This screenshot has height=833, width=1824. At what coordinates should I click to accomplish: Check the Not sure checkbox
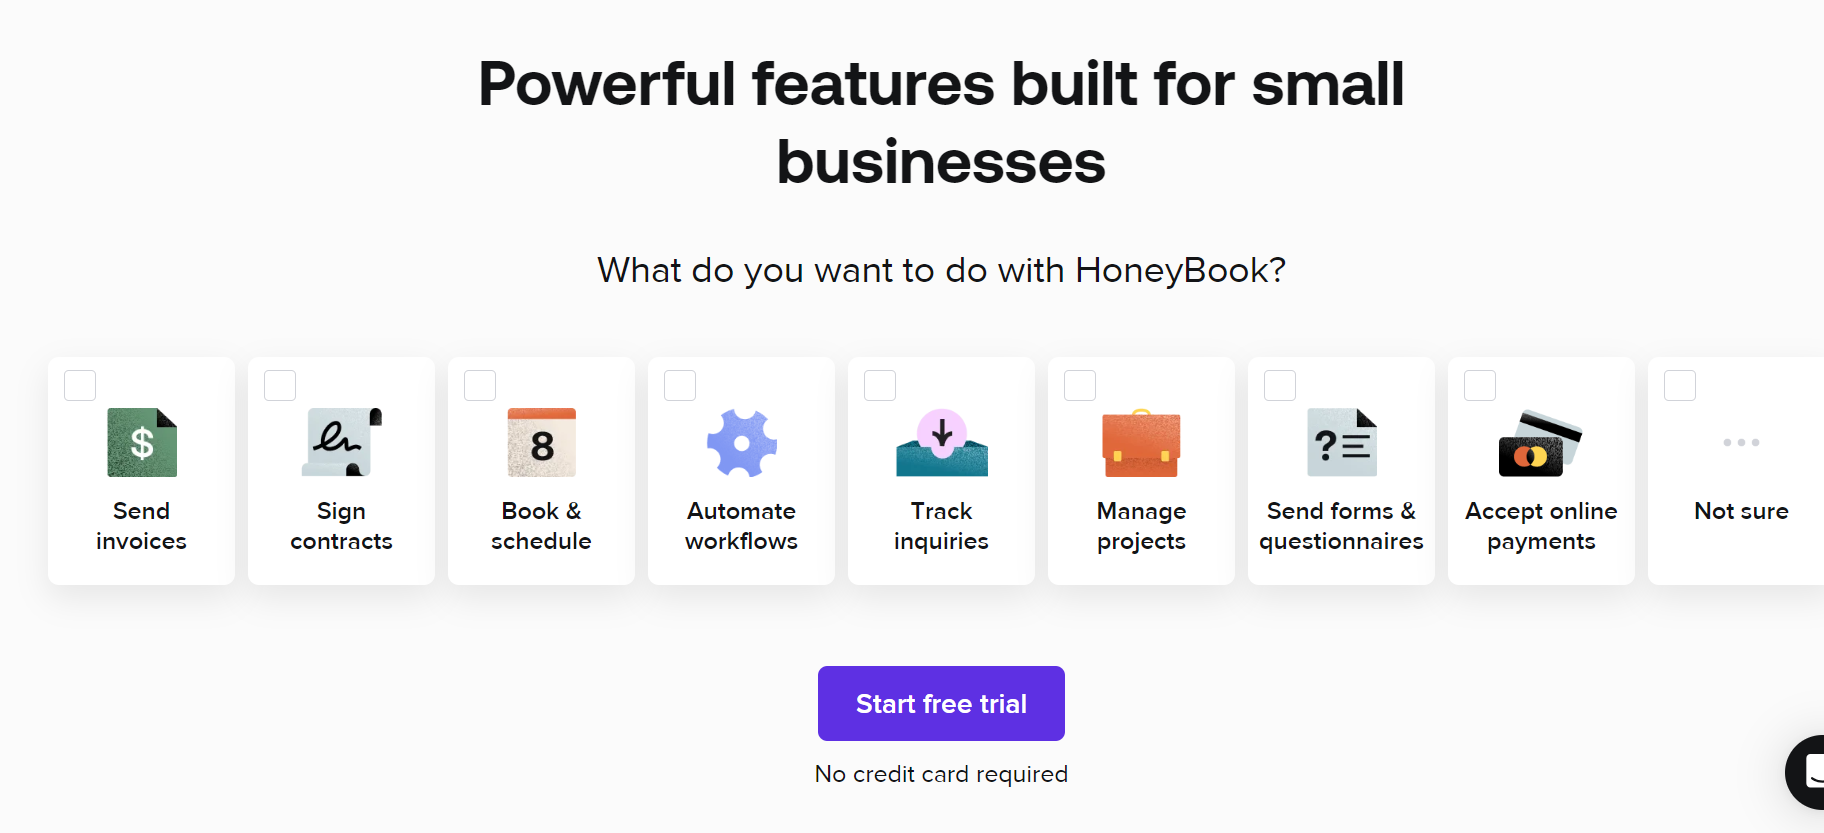tap(1679, 385)
